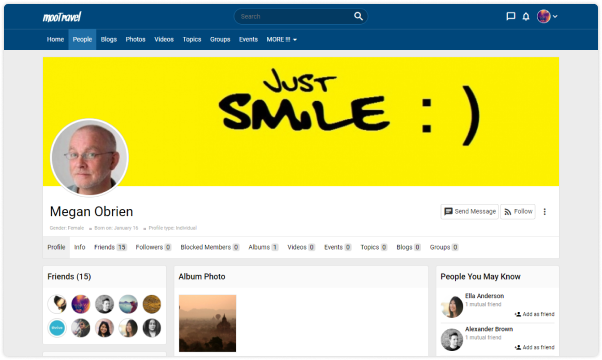This screenshot has height=360, width=602.
Task: Click the teal 'thrive' friend avatar
Action: click(57, 328)
